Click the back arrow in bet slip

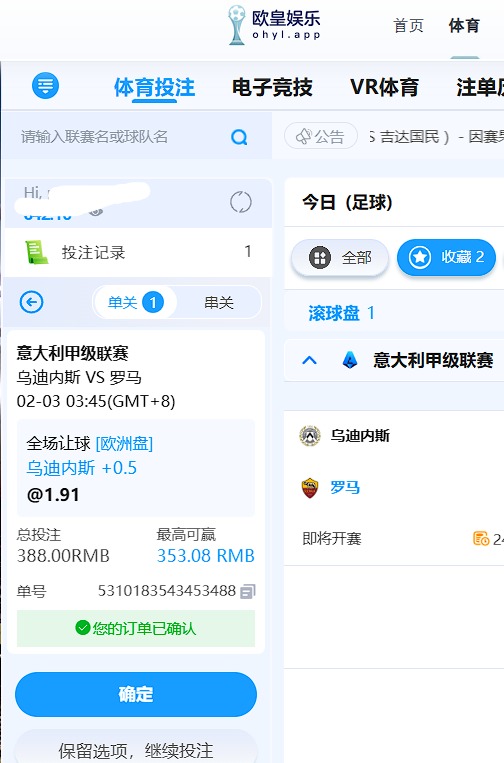[x=32, y=302]
